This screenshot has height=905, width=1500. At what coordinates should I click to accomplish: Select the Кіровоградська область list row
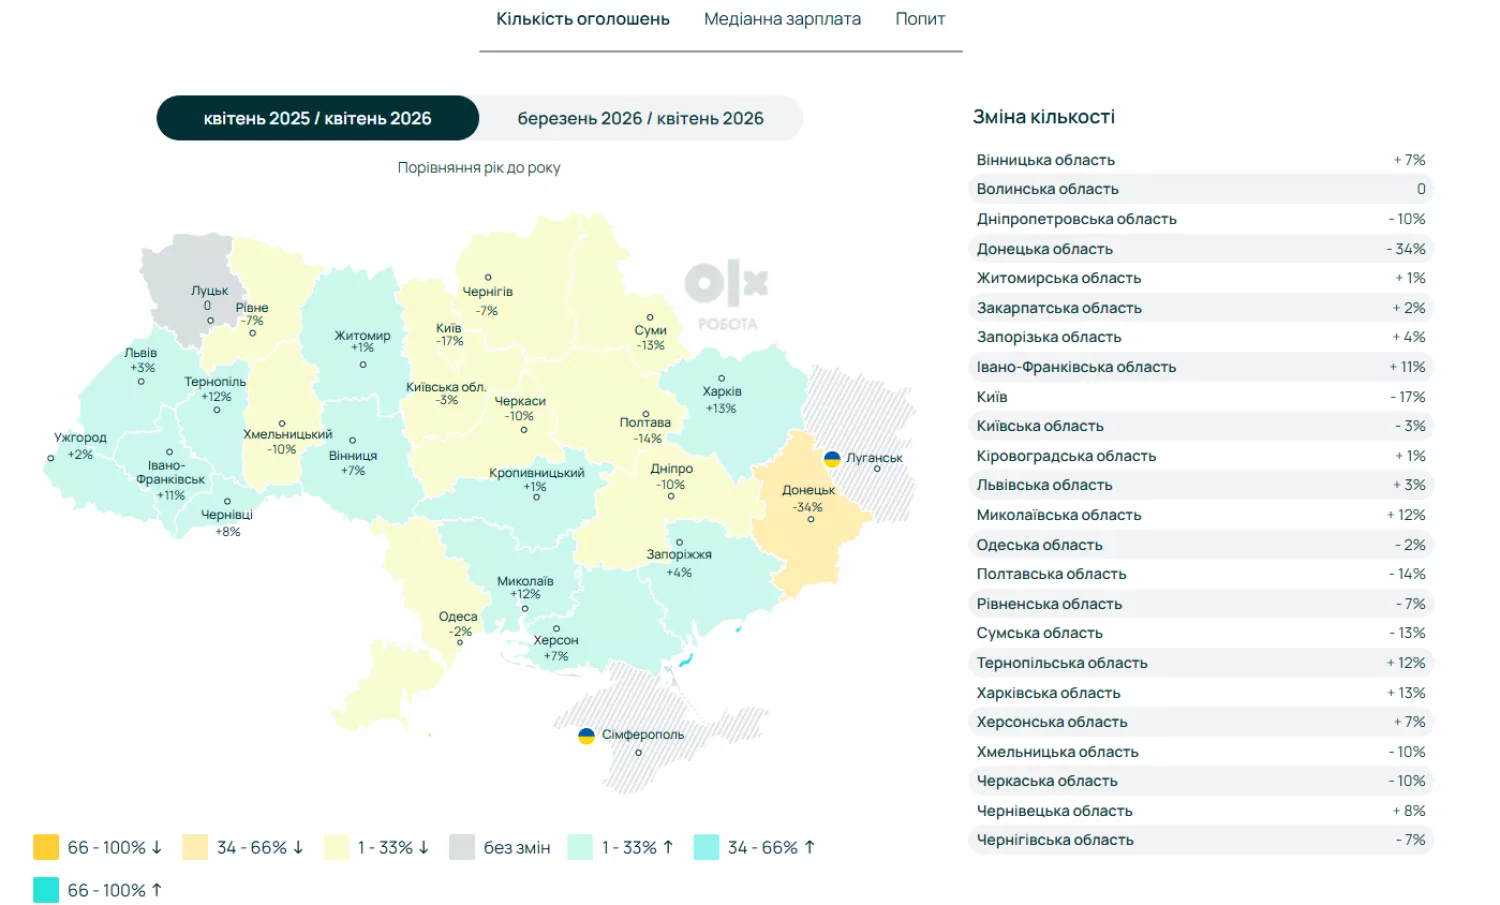[x=1201, y=456]
